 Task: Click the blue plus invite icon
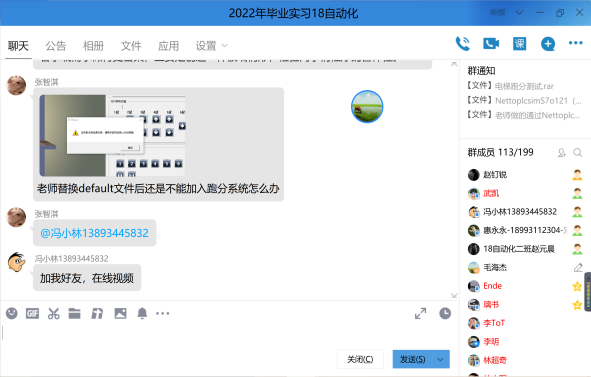tap(548, 44)
